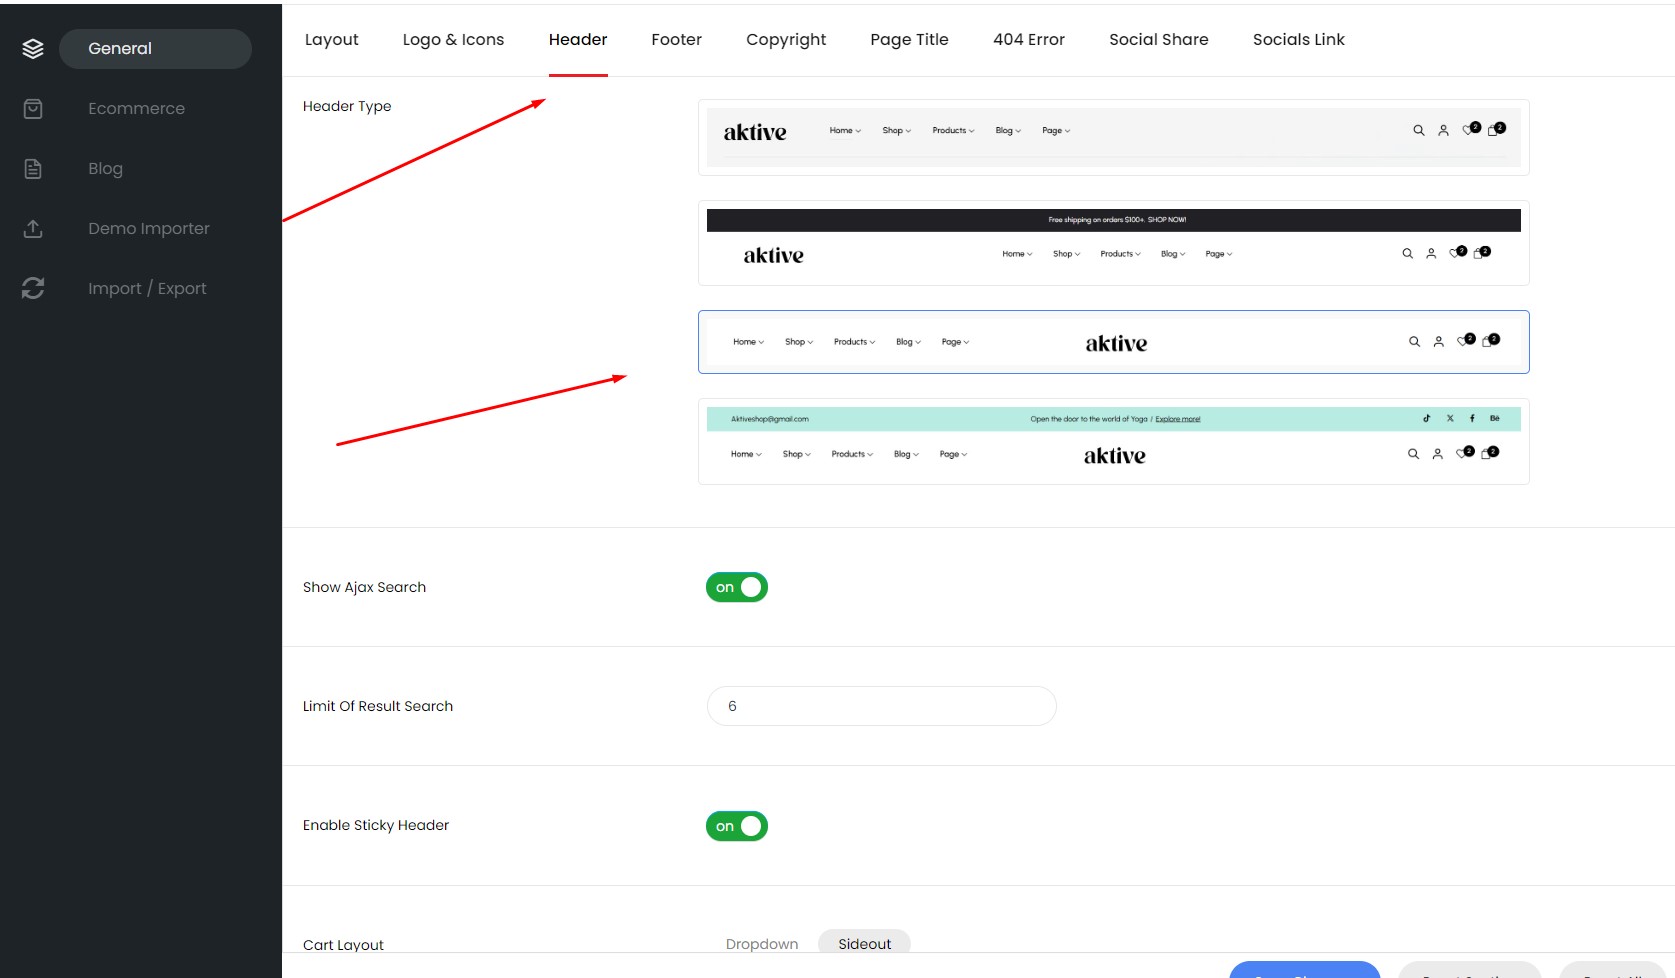
Task: Switch to the Footer tab
Action: click(x=676, y=40)
